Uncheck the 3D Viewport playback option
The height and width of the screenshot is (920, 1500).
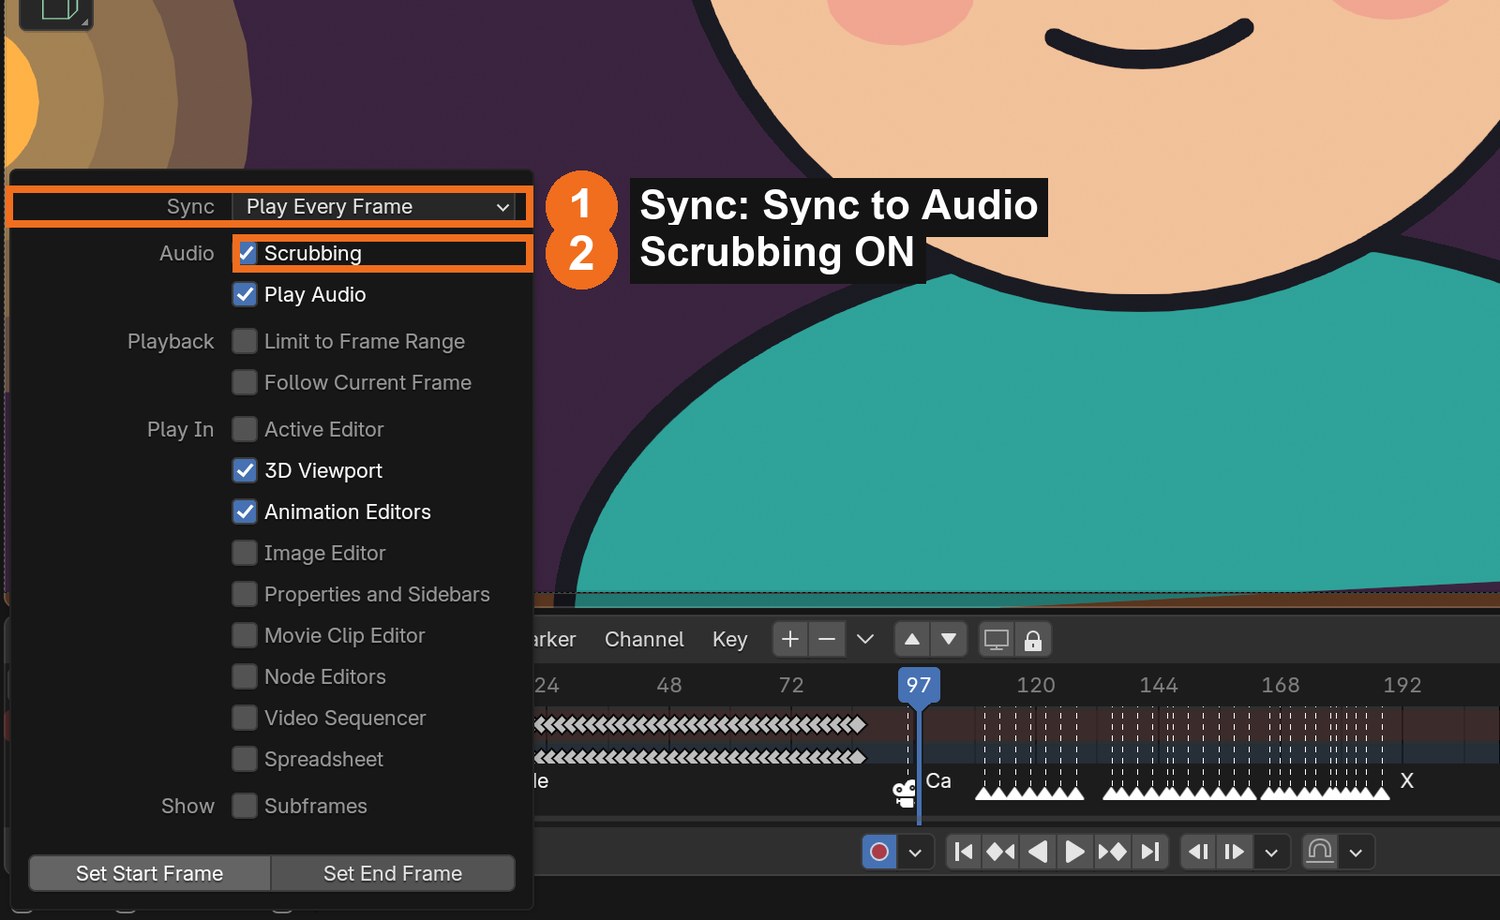click(245, 471)
